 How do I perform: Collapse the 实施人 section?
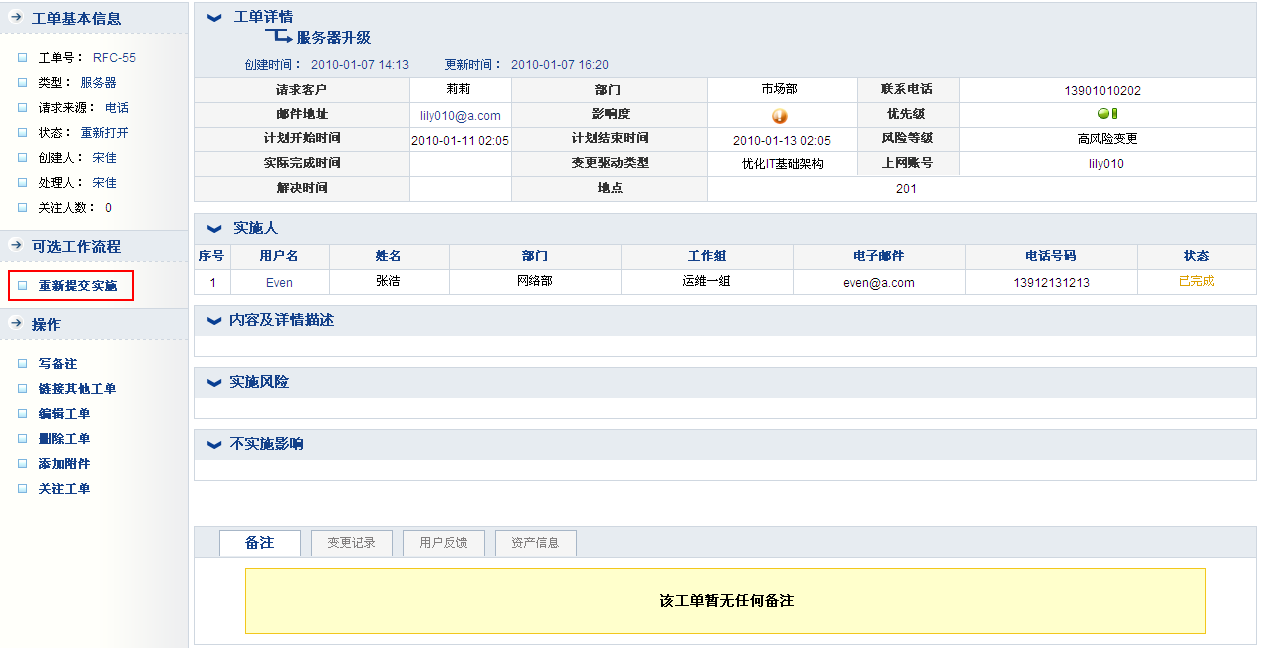click(214, 229)
